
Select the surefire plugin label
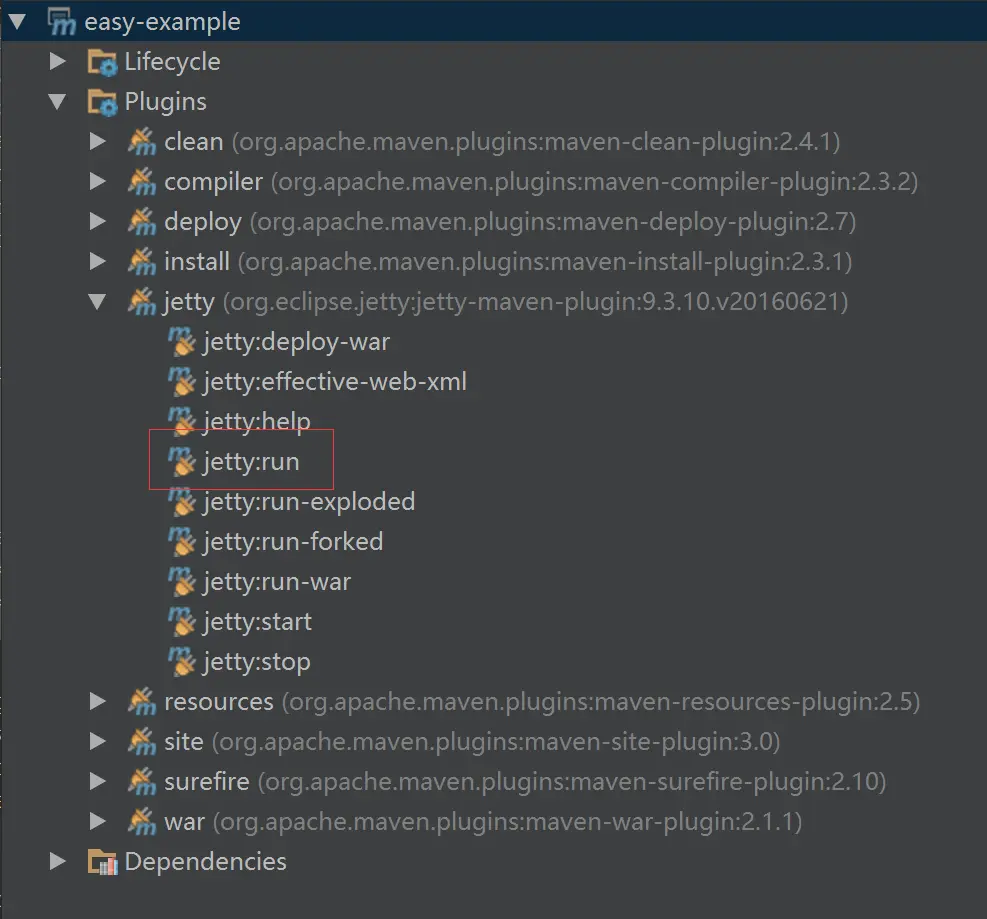(x=207, y=782)
